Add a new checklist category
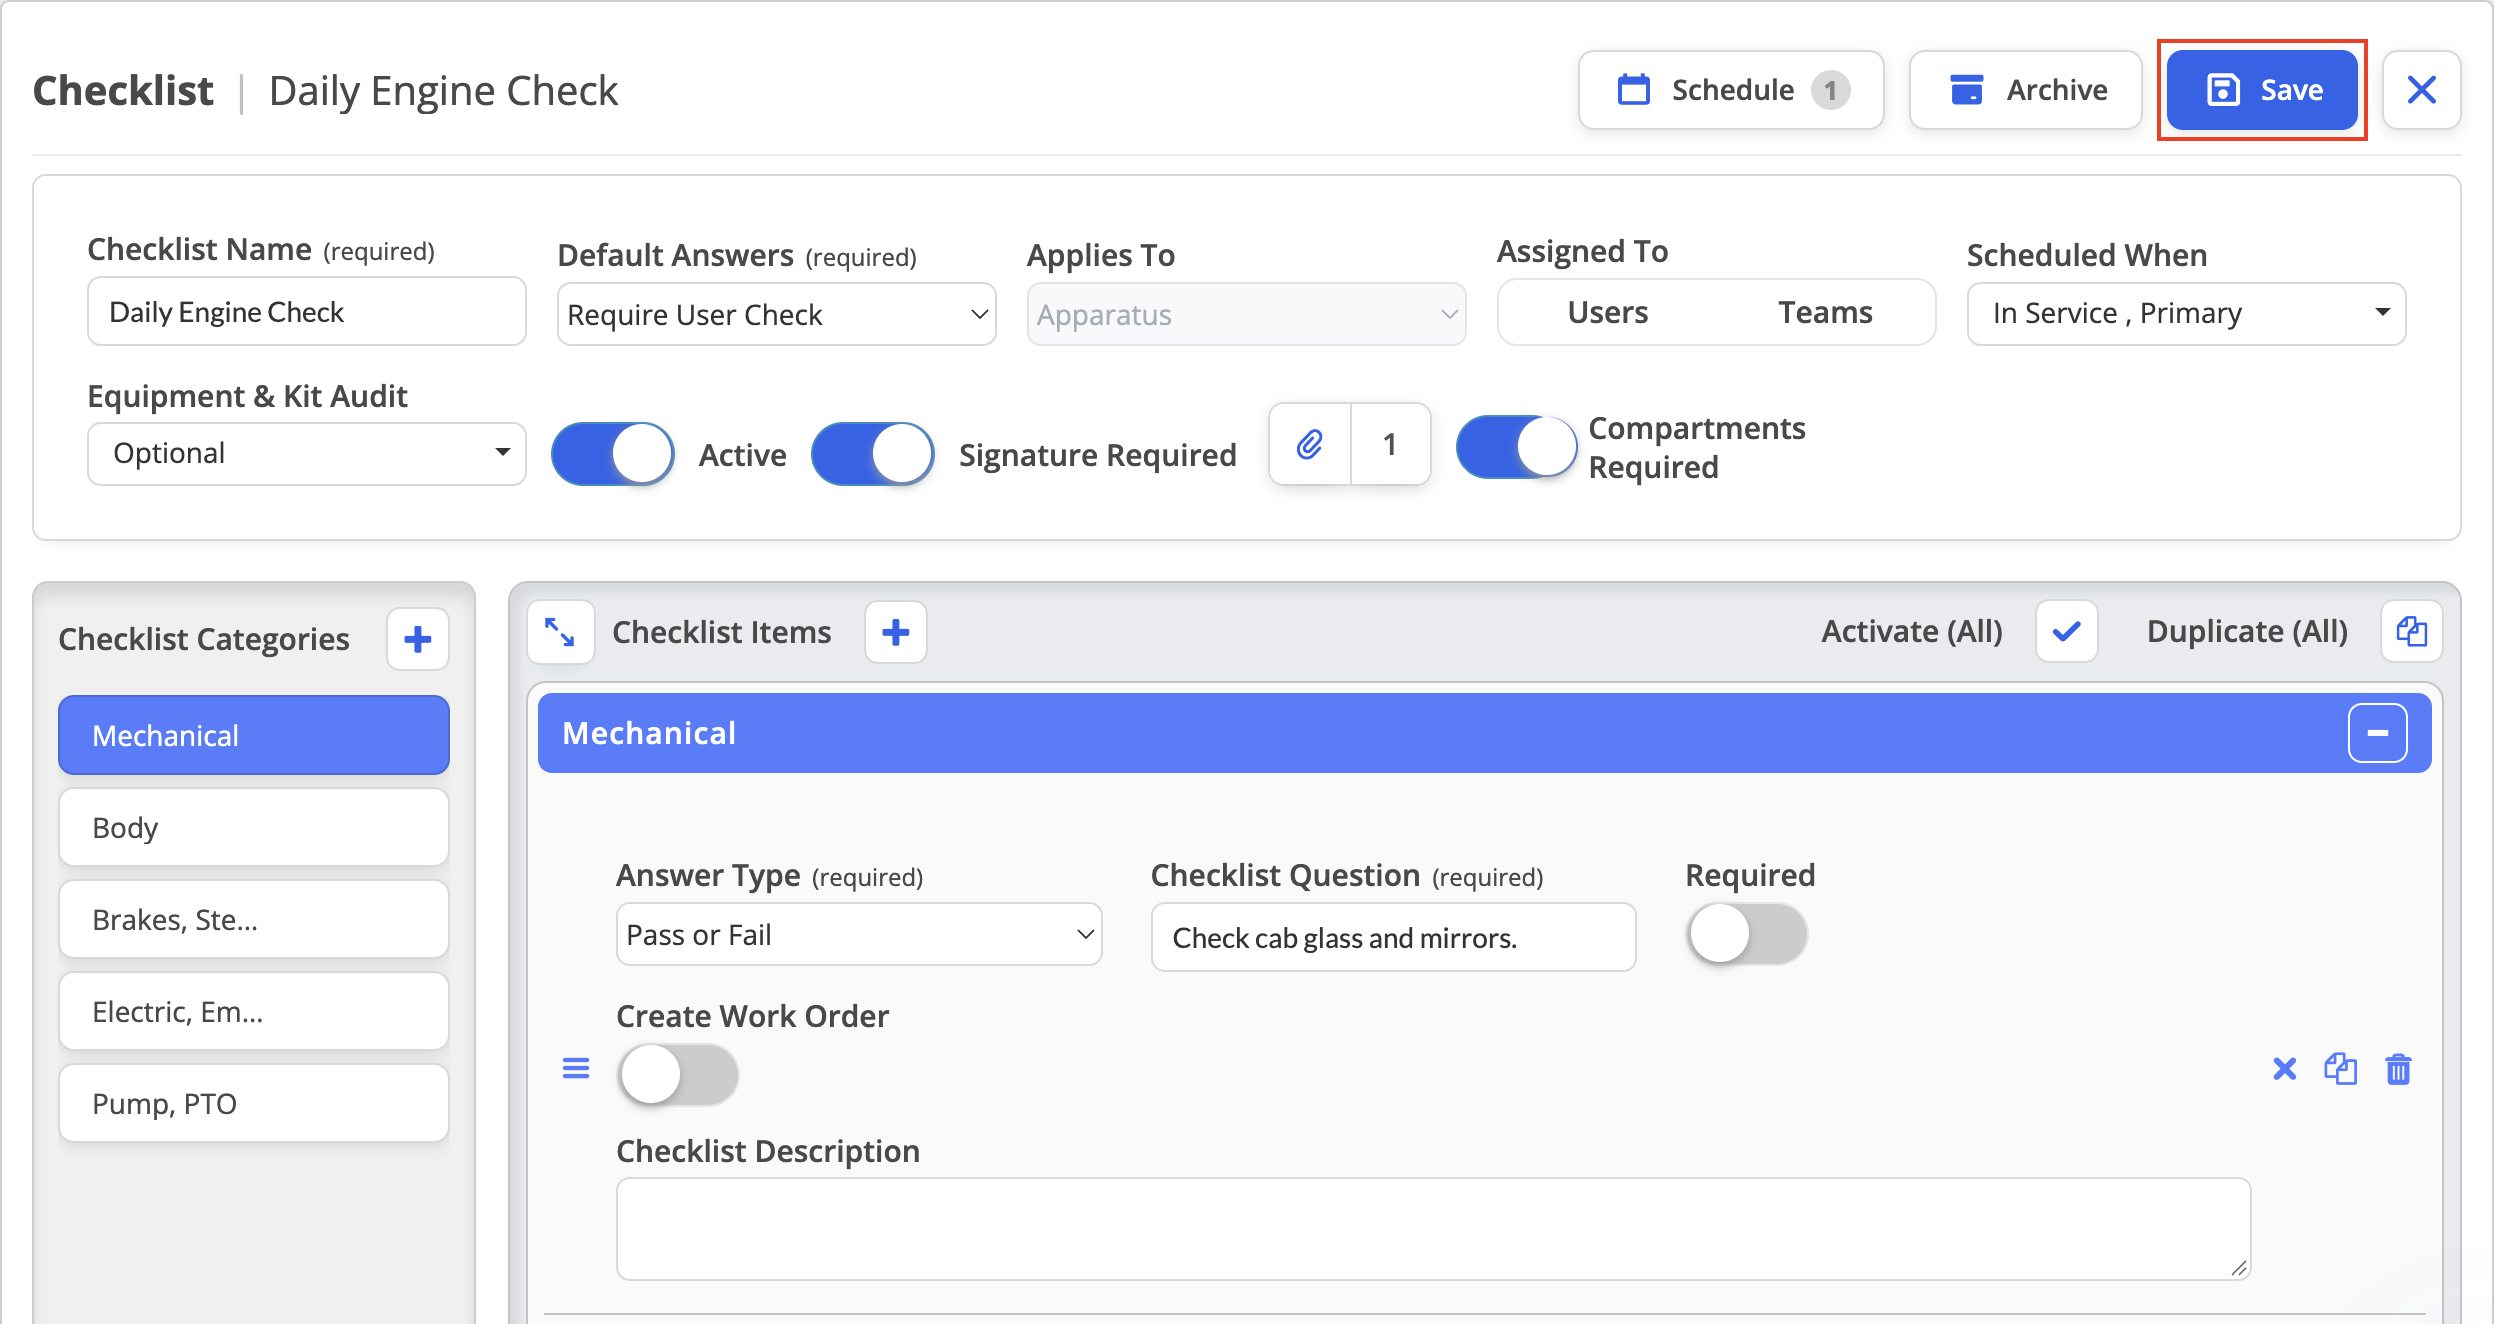Viewport: 2494px width, 1324px height. [418, 639]
